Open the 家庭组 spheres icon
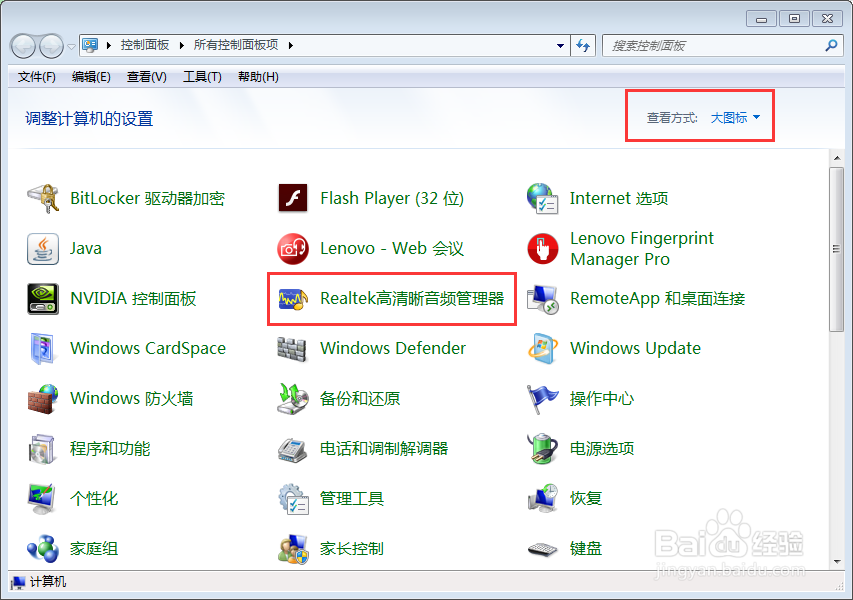Viewport: 853px width, 600px height. tap(43, 549)
